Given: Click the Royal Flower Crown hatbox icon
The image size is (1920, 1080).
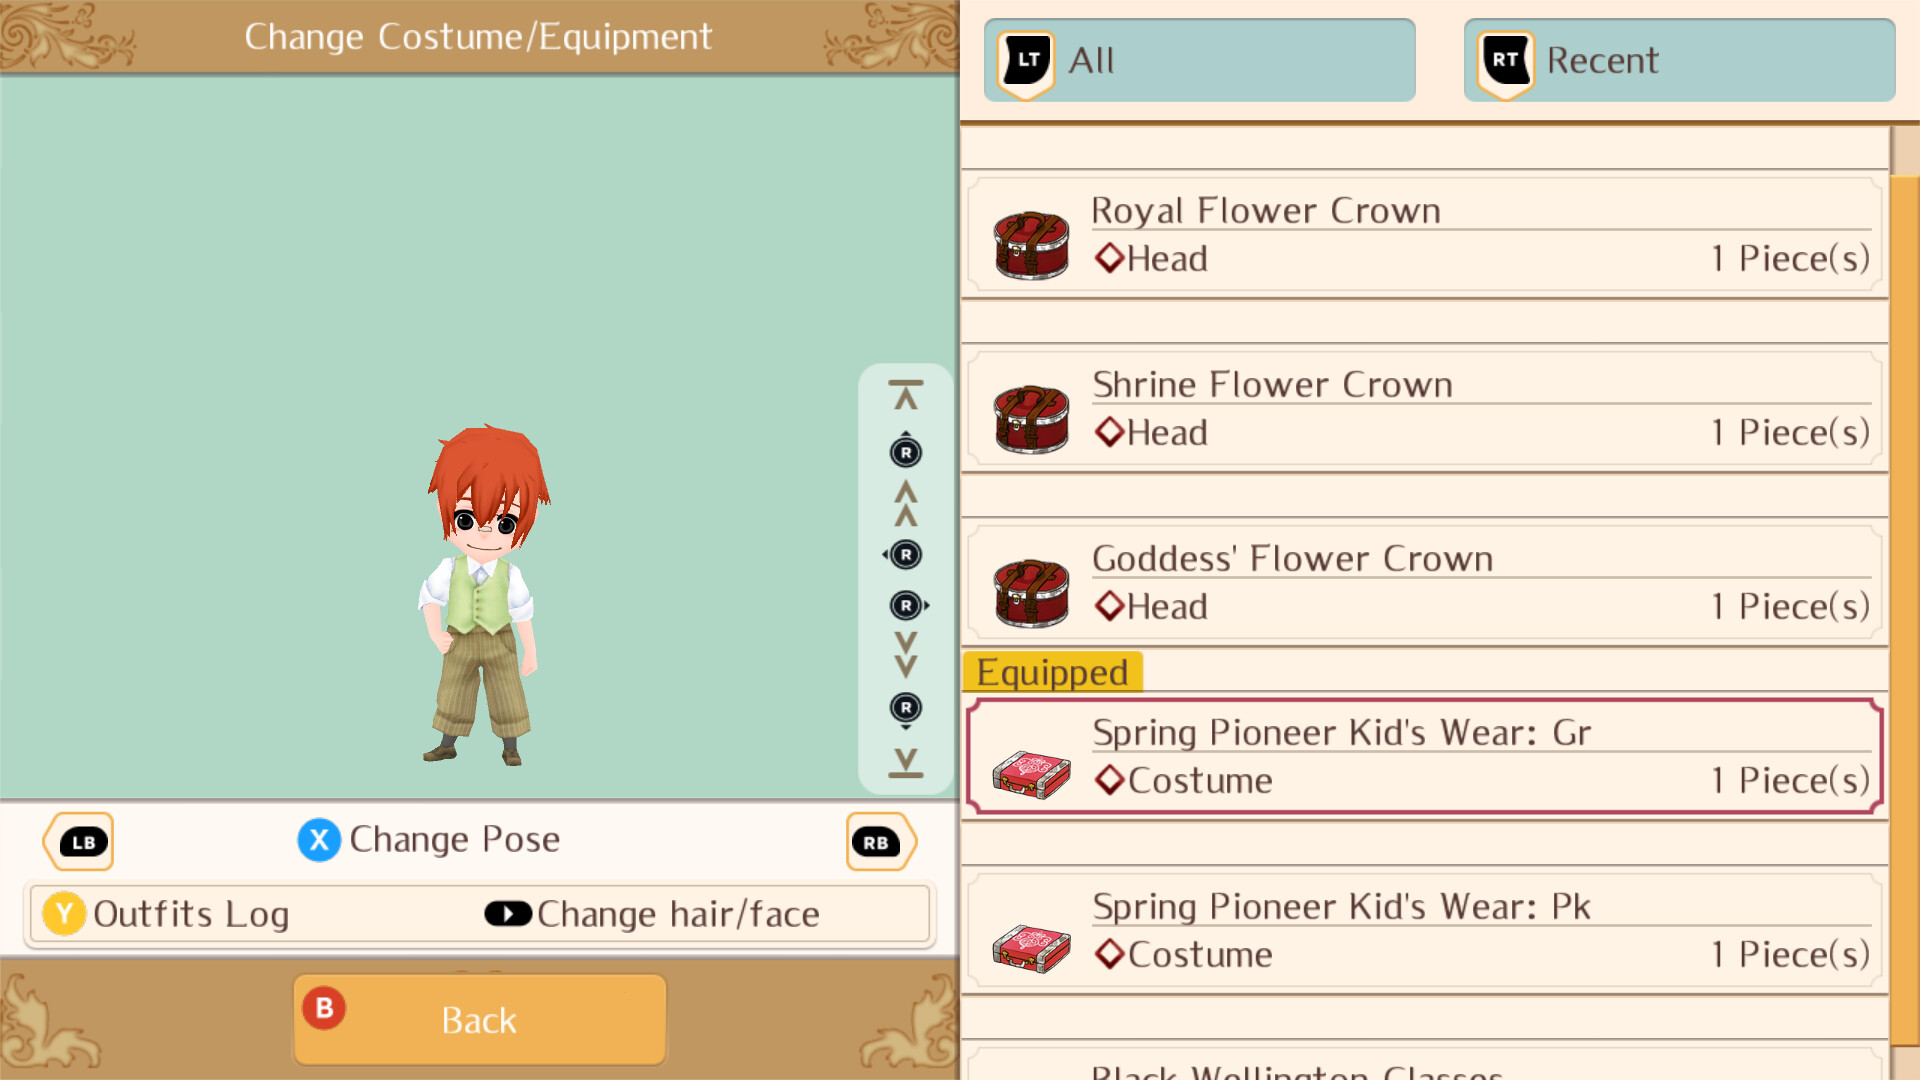Looking at the screenshot, I should coord(1031,244).
